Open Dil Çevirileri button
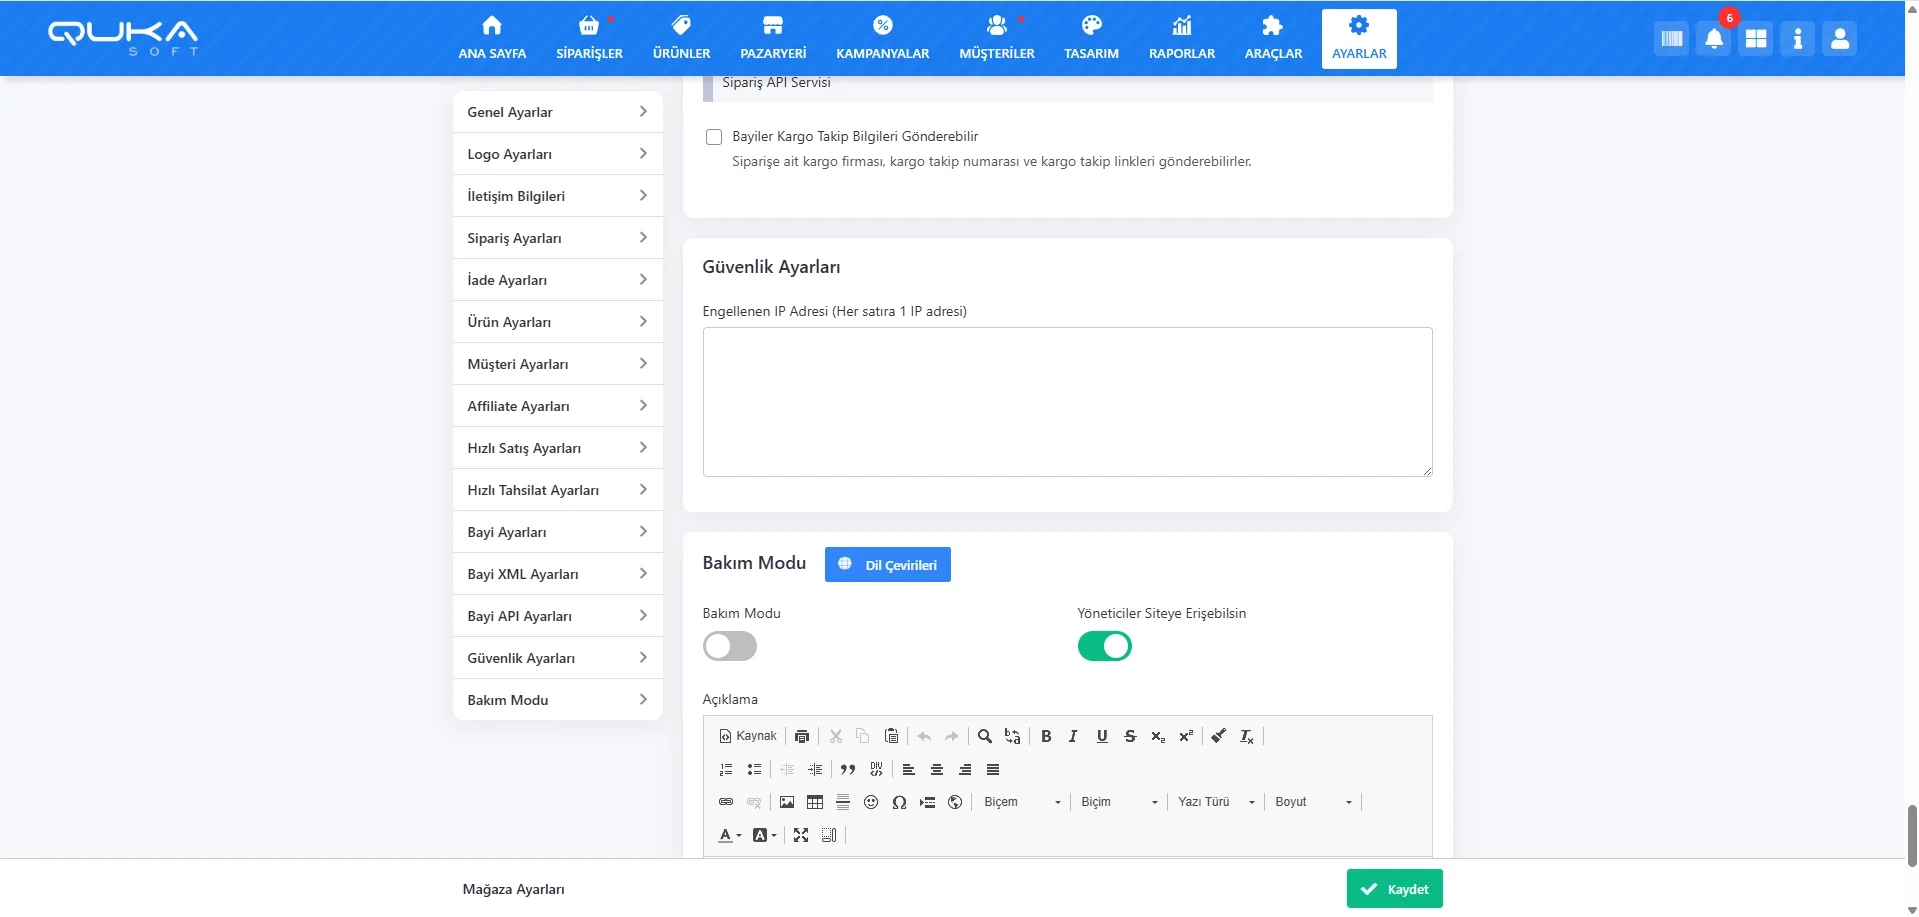The height and width of the screenshot is (917, 1919). [x=887, y=565]
